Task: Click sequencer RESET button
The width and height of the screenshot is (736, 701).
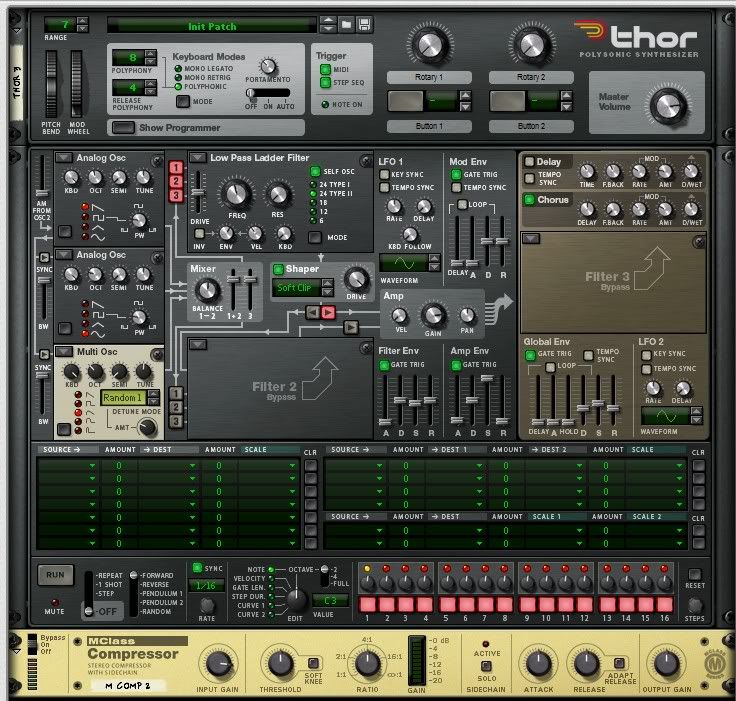Action: [x=694, y=574]
